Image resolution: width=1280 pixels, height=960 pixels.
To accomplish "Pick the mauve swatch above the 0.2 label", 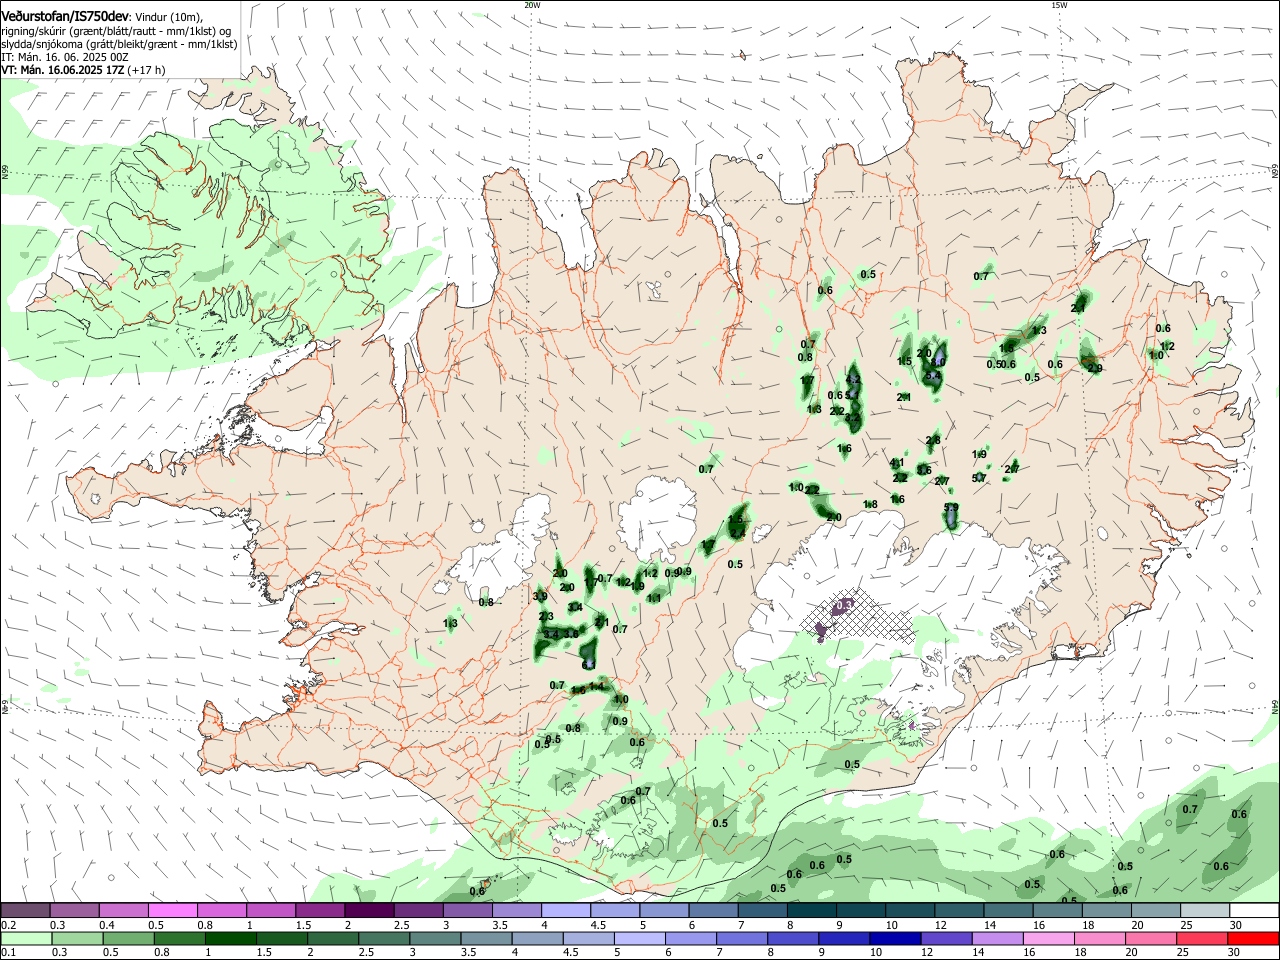I will [x=26, y=910].
